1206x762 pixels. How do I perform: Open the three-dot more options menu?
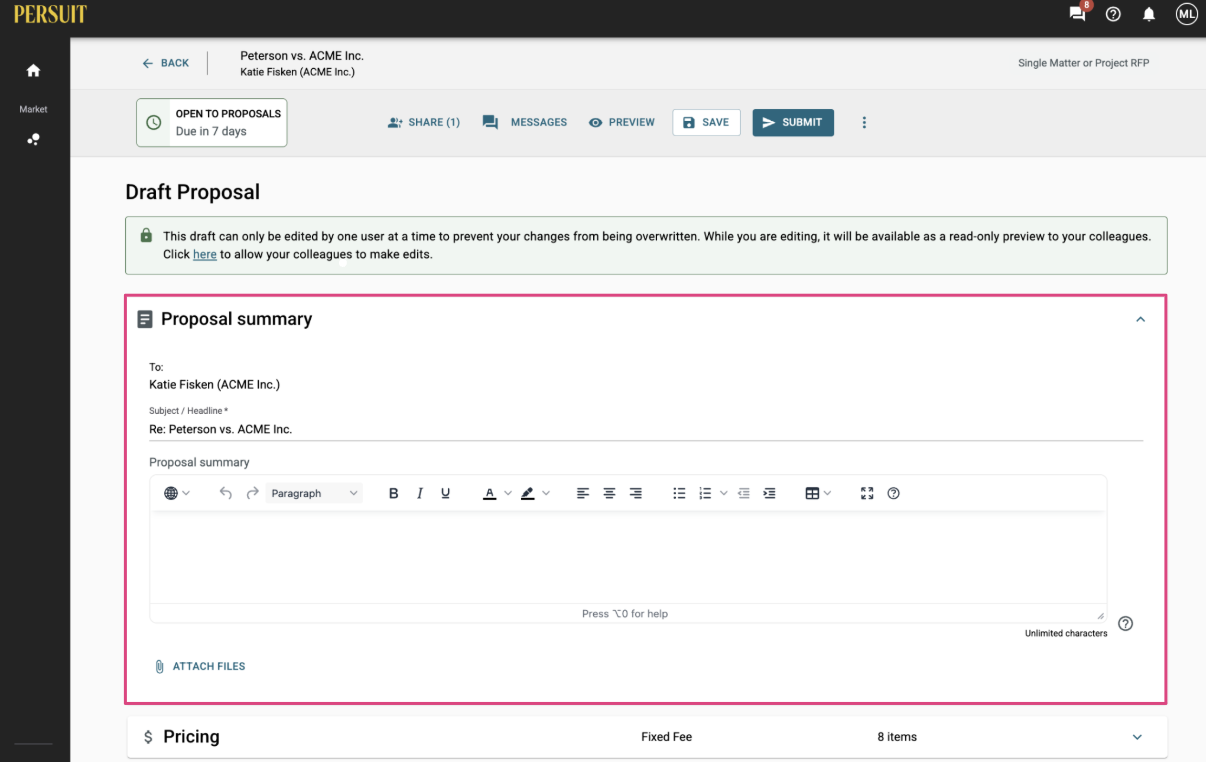click(x=864, y=122)
